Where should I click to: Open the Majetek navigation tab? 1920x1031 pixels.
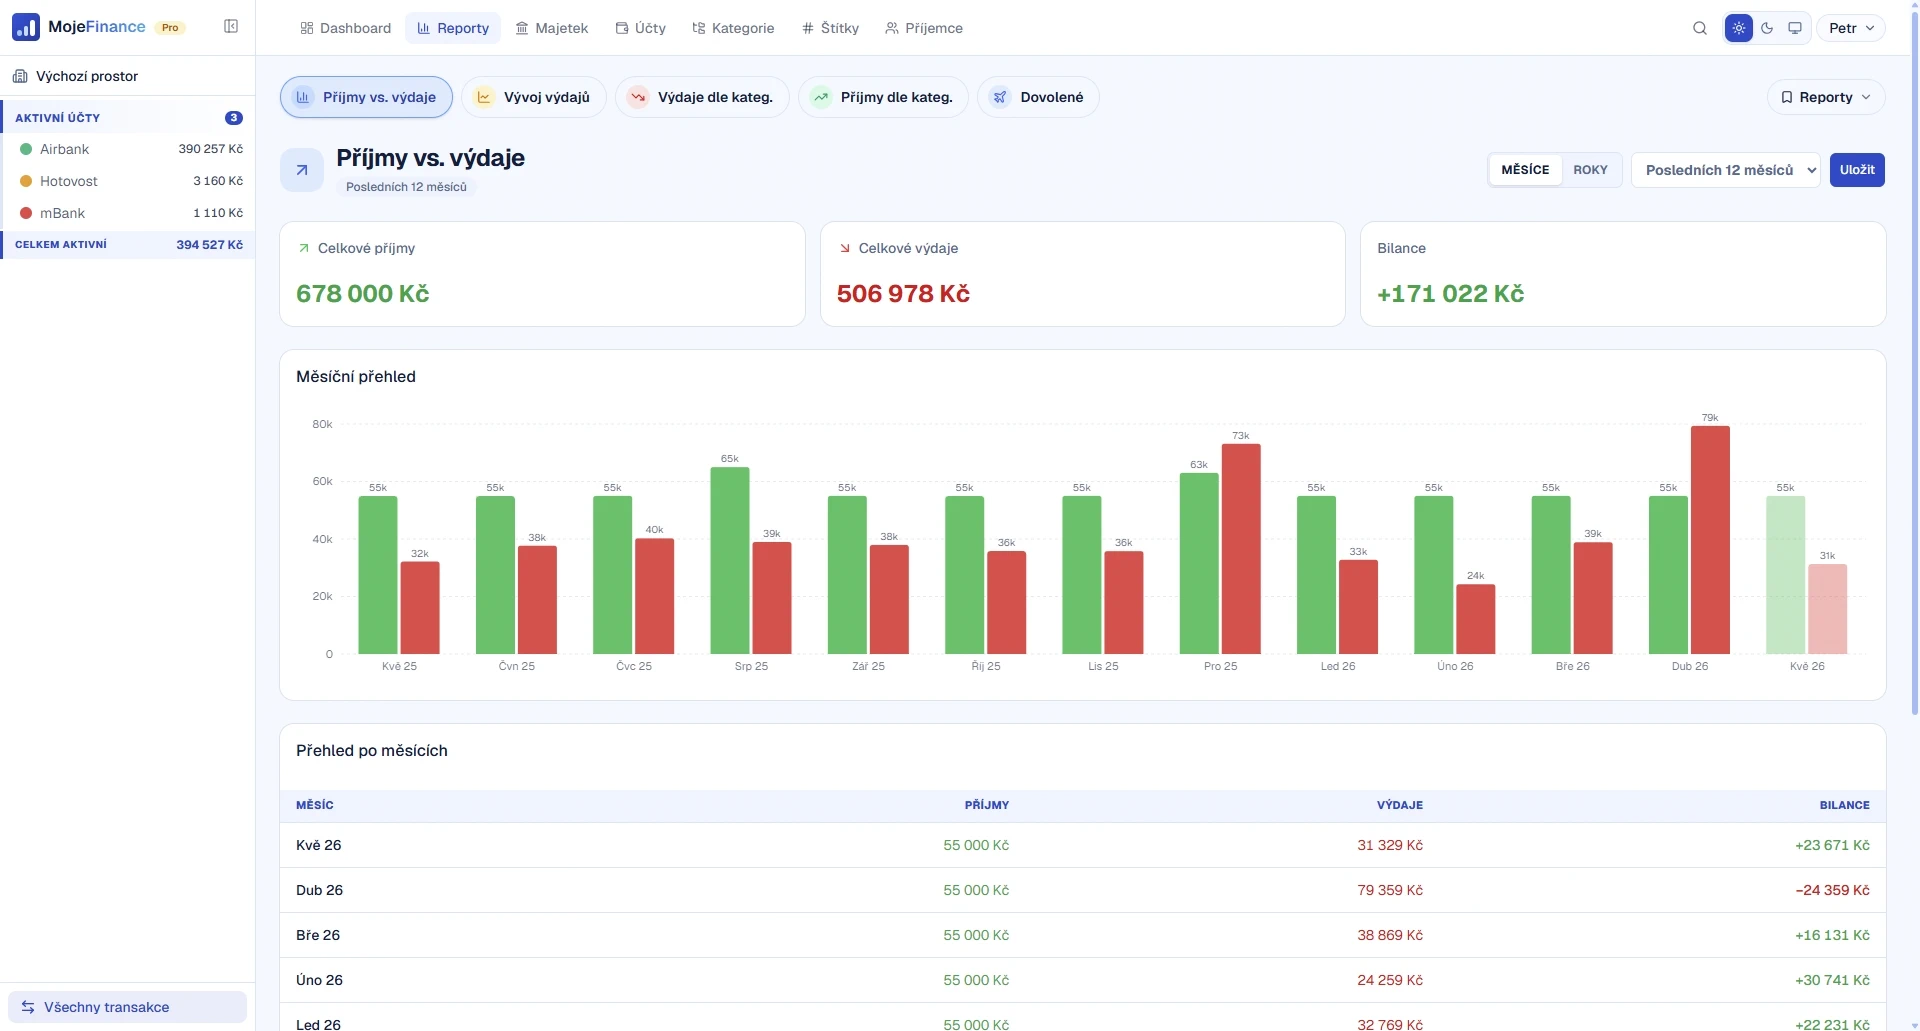coord(551,28)
